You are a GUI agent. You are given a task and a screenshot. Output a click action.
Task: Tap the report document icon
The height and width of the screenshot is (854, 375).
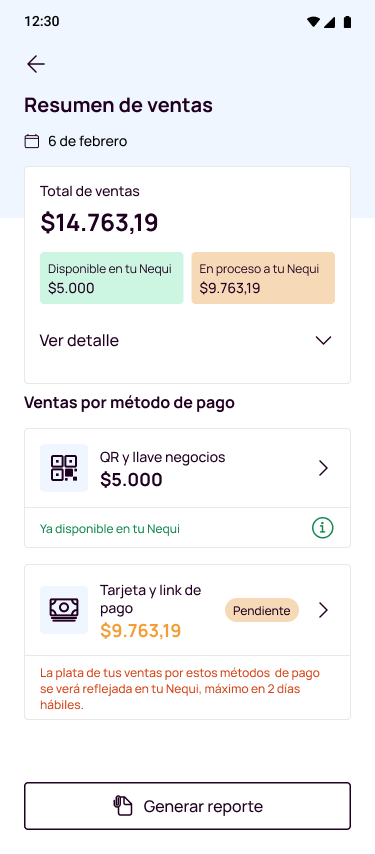123,806
